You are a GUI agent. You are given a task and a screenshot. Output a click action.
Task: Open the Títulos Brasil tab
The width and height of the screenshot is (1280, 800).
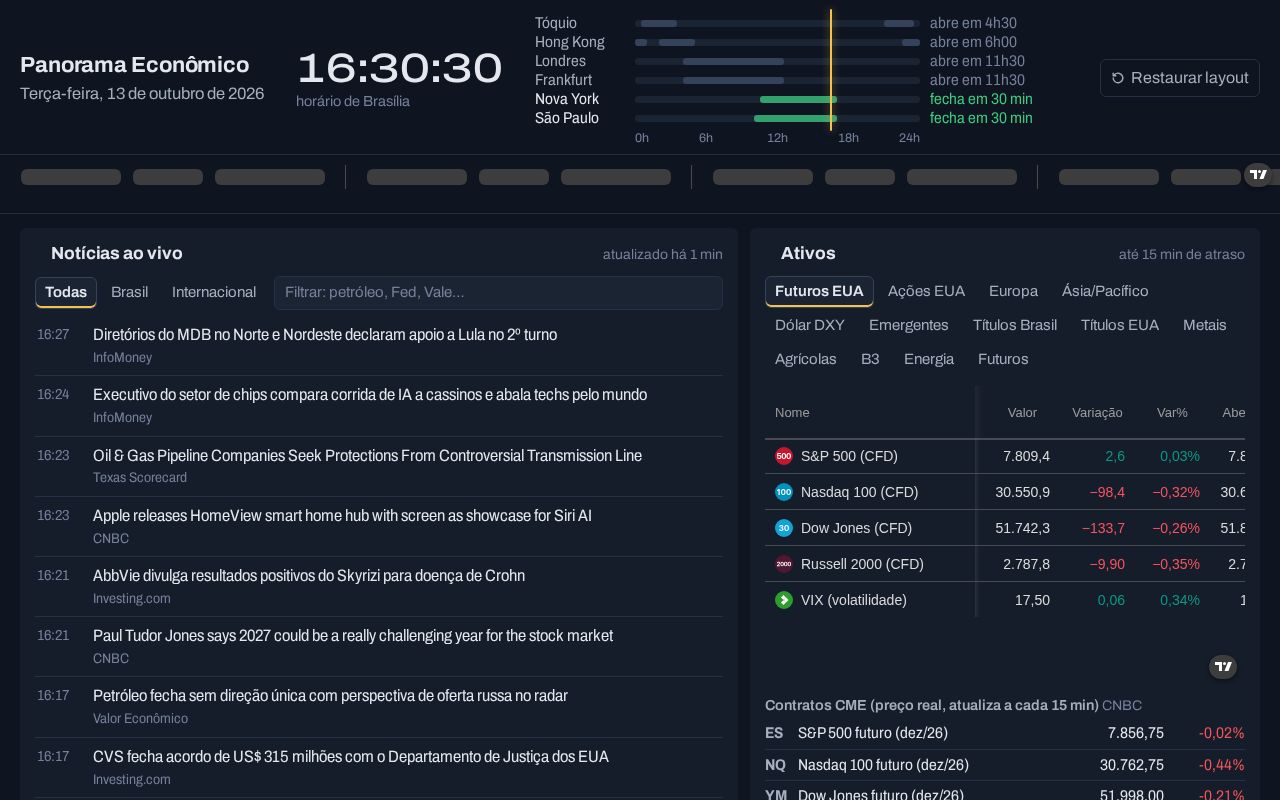(1015, 325)
